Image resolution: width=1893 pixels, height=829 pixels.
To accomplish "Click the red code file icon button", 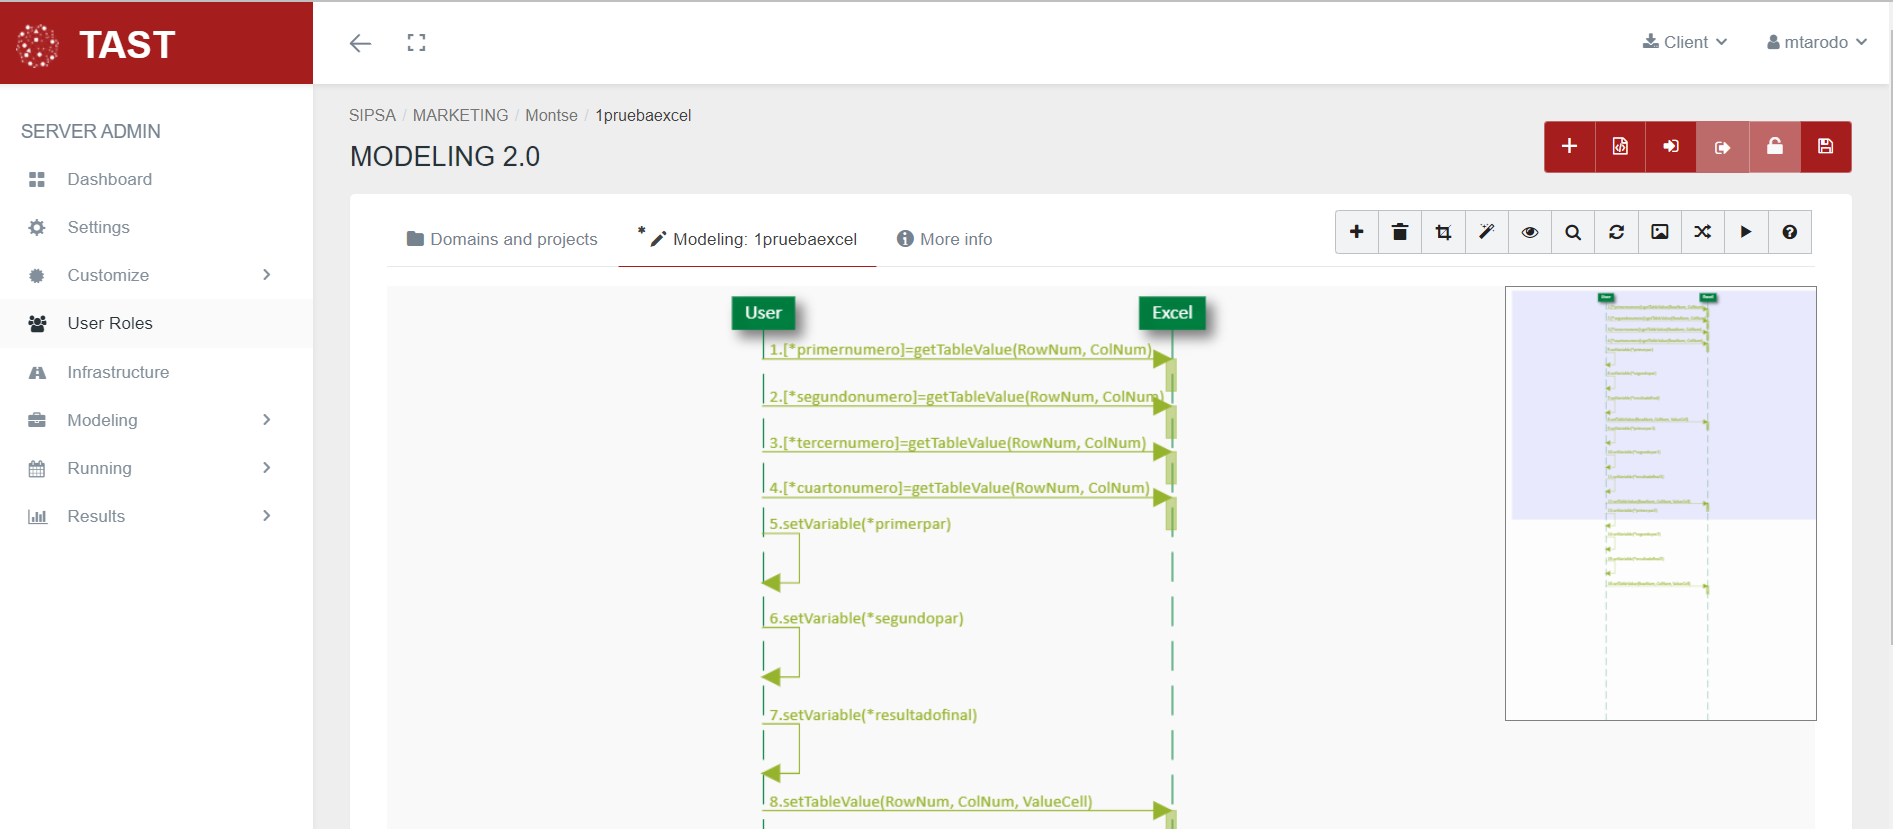I will point(1620,147).
